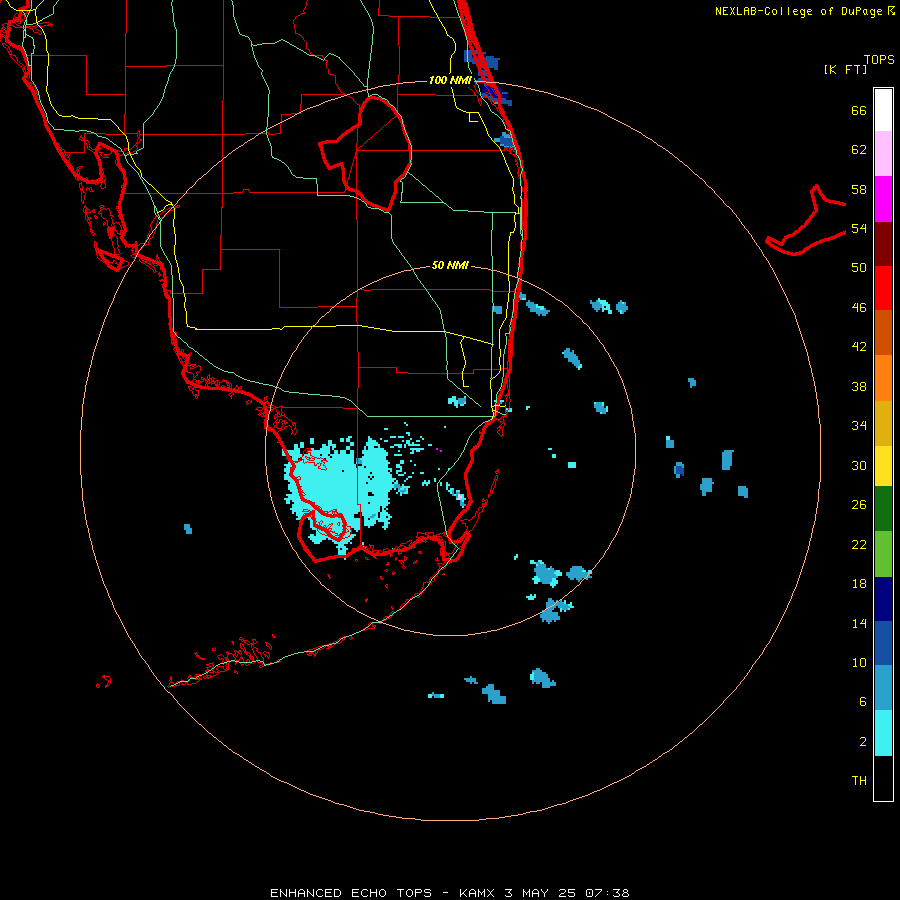Click the 50 NMI range ring label
Image resolution: width=900 pixels, height=900 pixels.
pyautogui.click(x=450, y=265)
